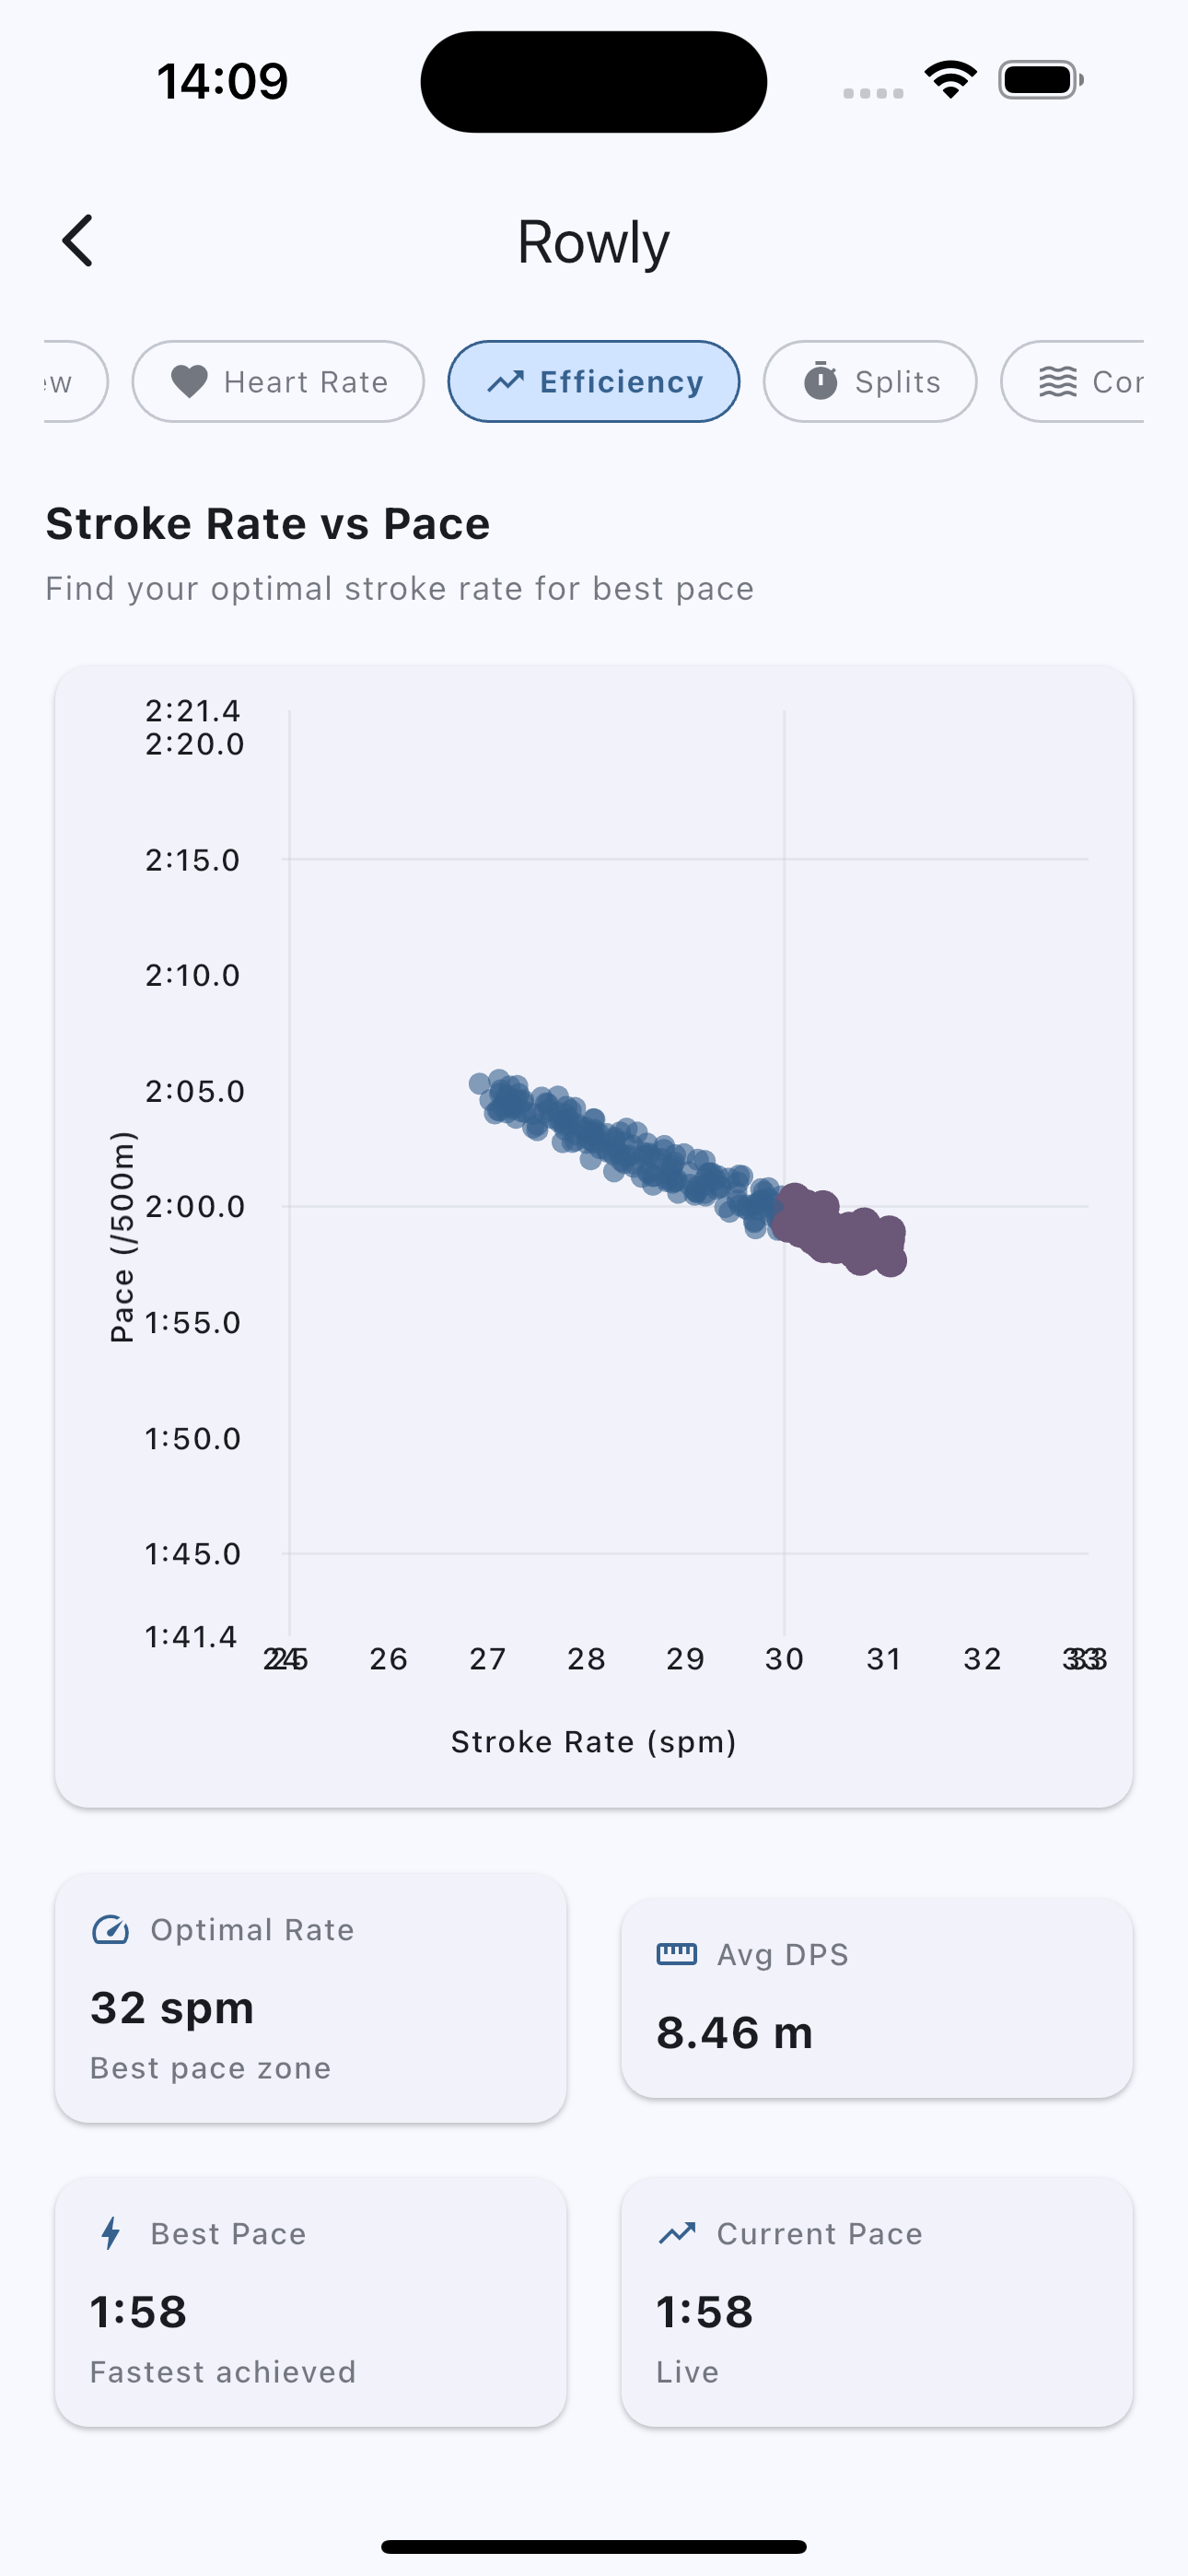Tap the back chevron arrow
1188x2576 pixels.
point(78,241)
